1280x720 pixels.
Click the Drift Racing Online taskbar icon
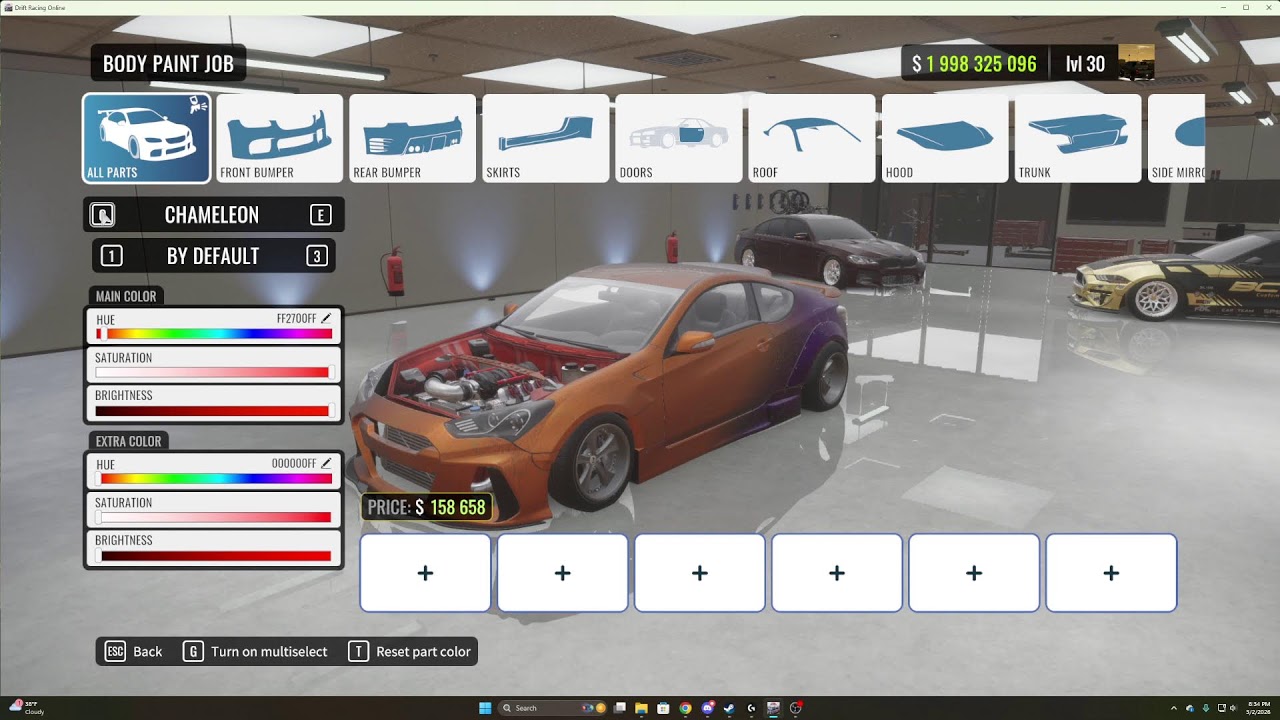pos(773,708)
